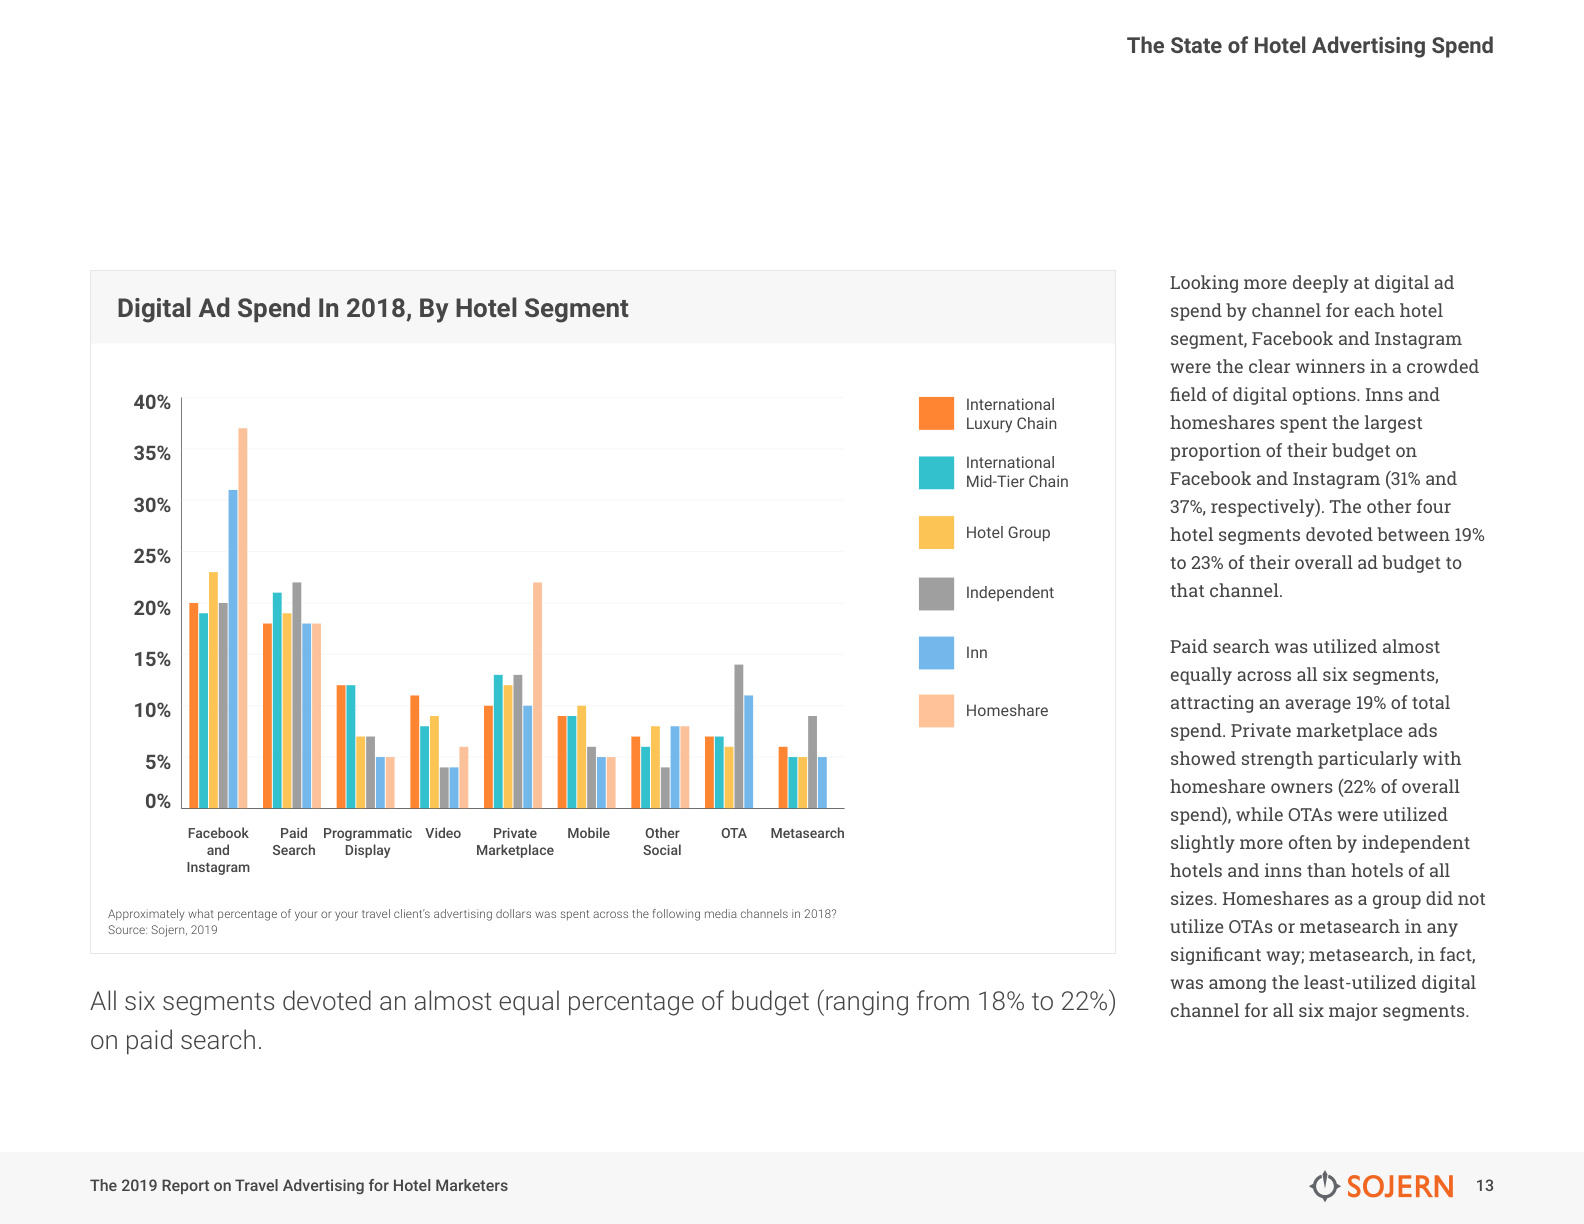Click the peach Homeshare legend swatch
1584x1224 pixels.
[936, 710]
